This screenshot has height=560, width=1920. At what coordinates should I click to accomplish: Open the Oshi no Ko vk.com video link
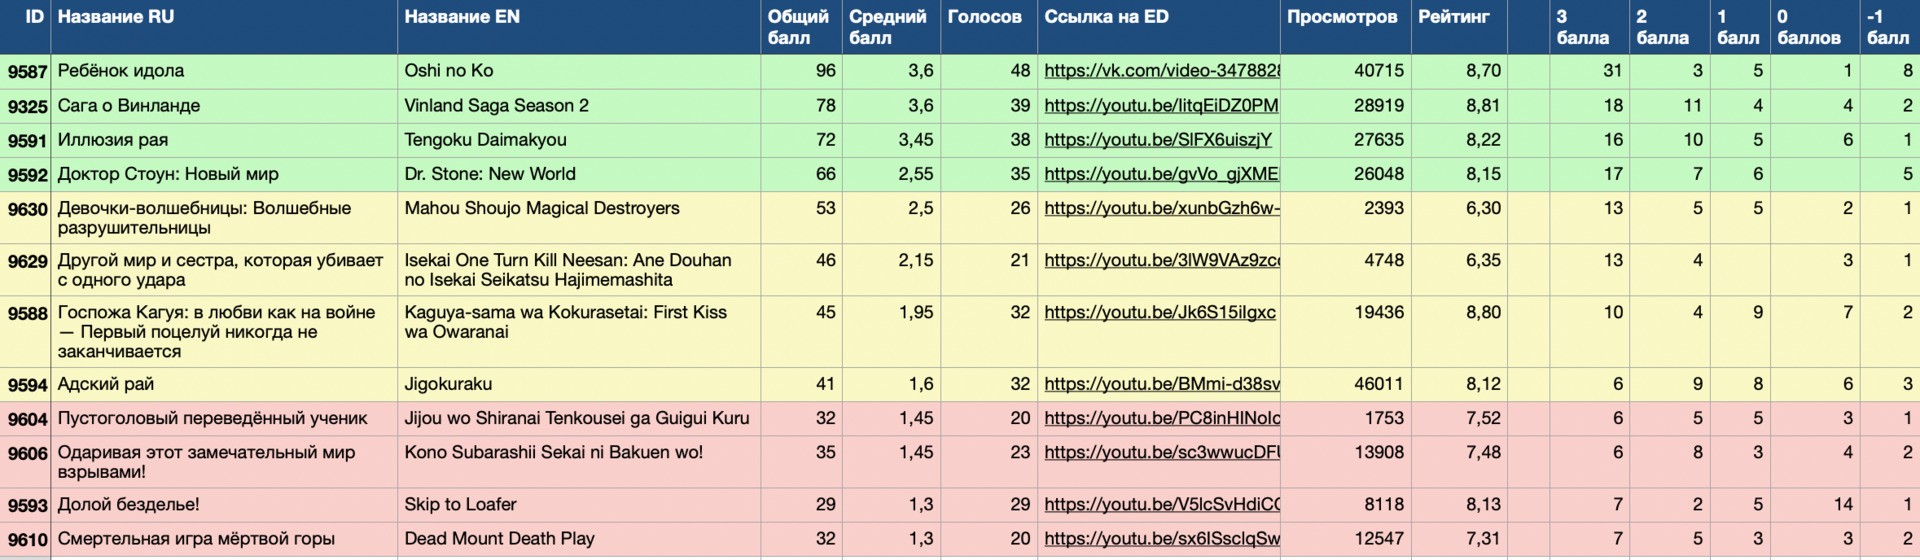click(1161, 71)
